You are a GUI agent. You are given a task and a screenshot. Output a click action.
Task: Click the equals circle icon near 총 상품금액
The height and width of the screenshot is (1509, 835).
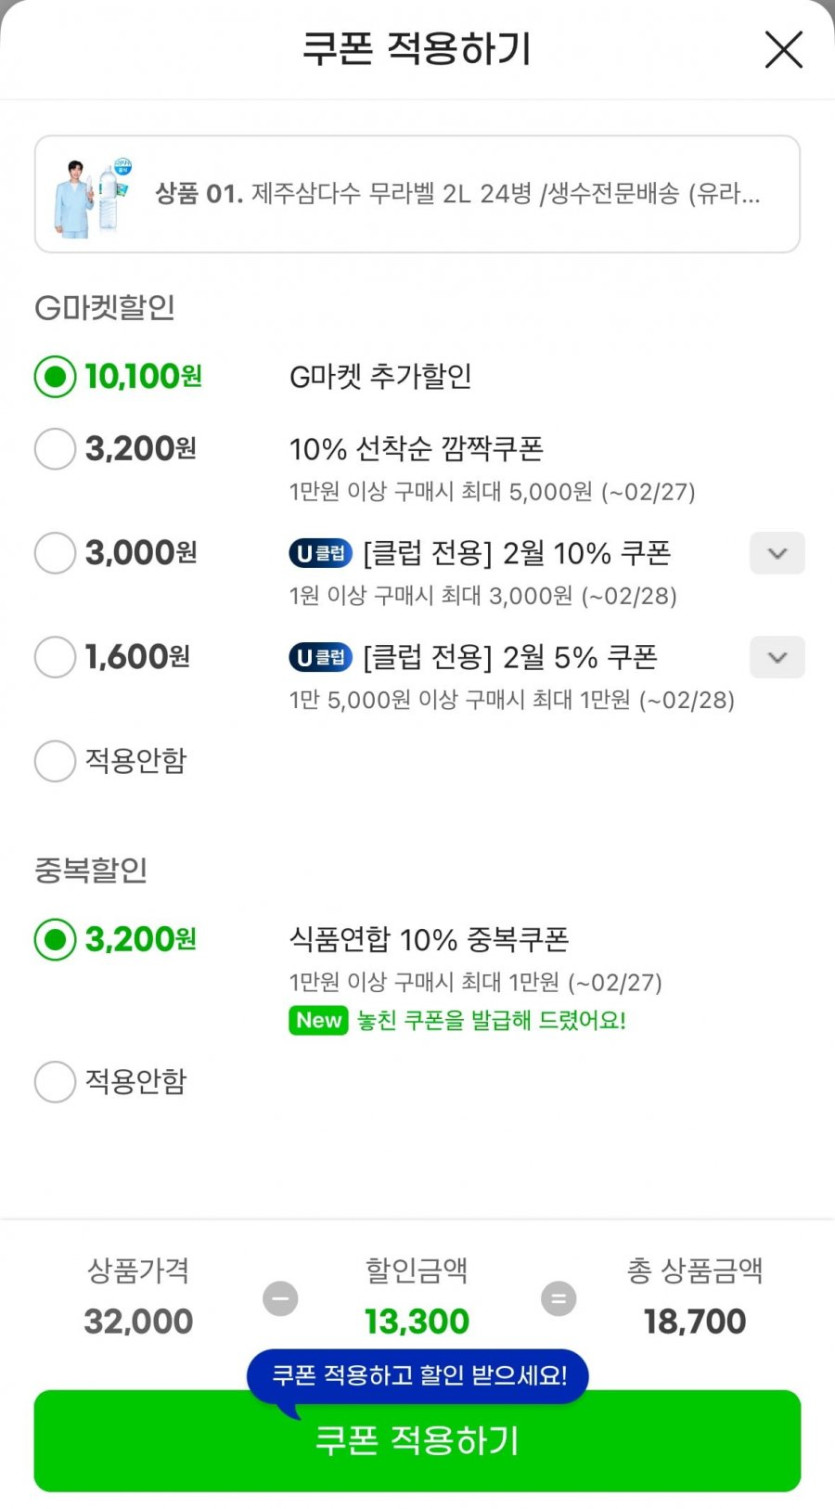pyautogui.click(x=558, y=1299)
